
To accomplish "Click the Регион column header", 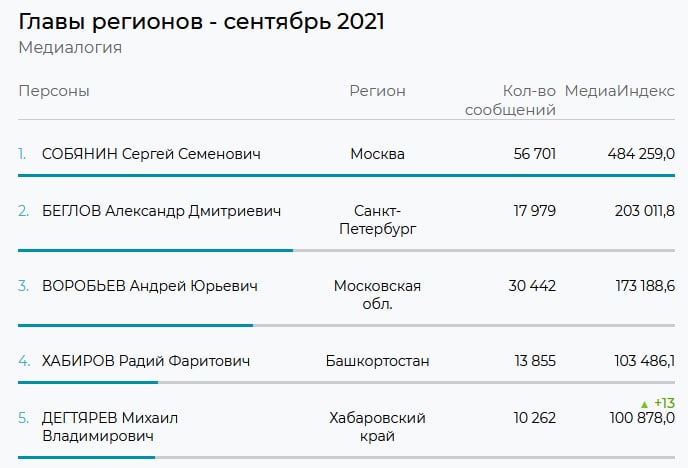I will [x=377, y=91].
